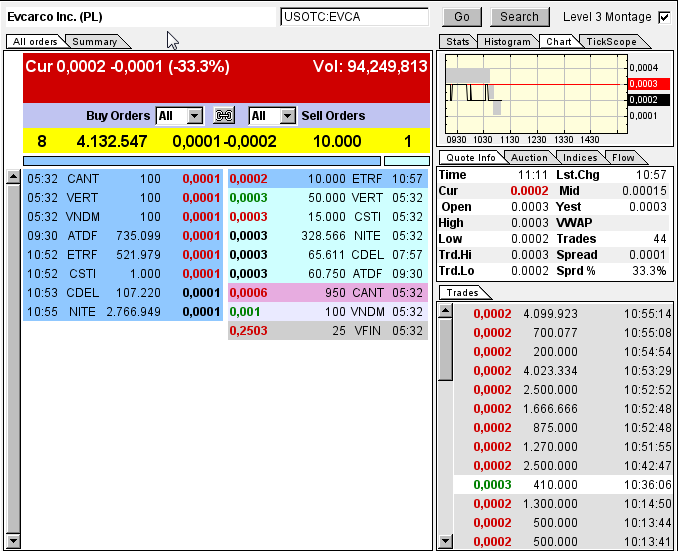680x551 pixels.
Task: Switch to the Summary tab
Action: [95, 42]
